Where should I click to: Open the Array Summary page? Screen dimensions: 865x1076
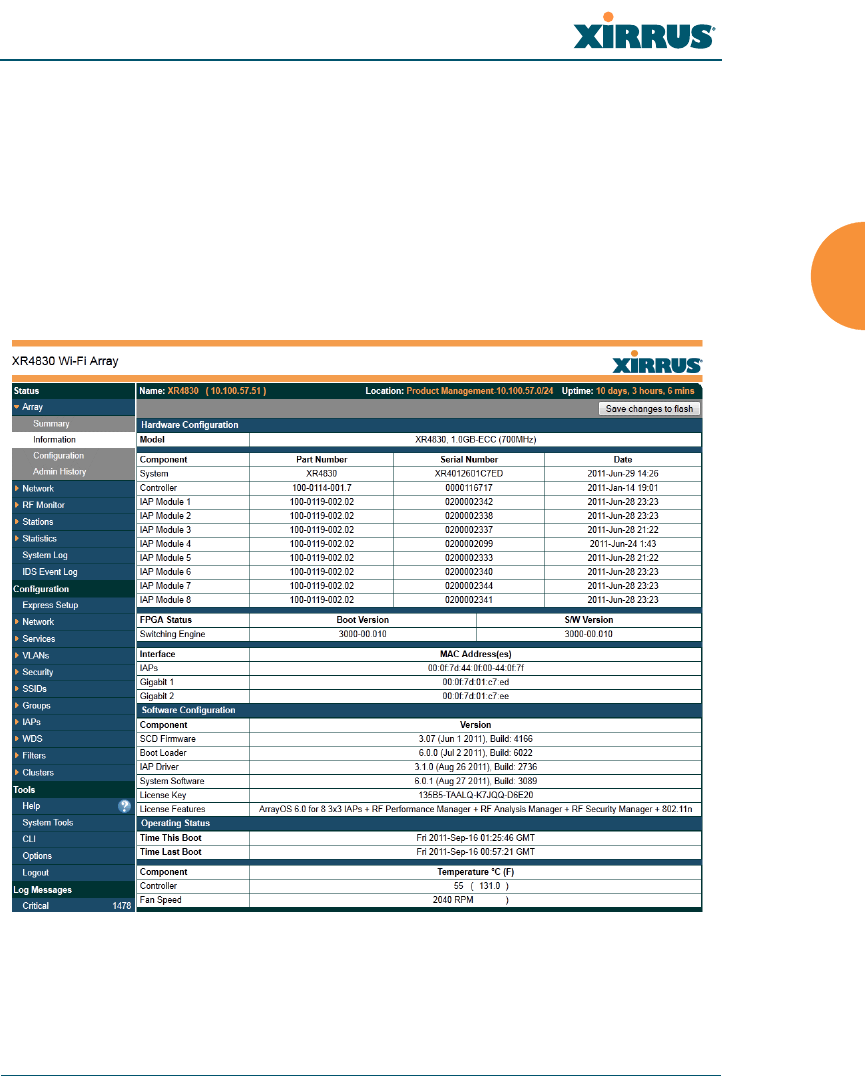click(x=51, y=423)
